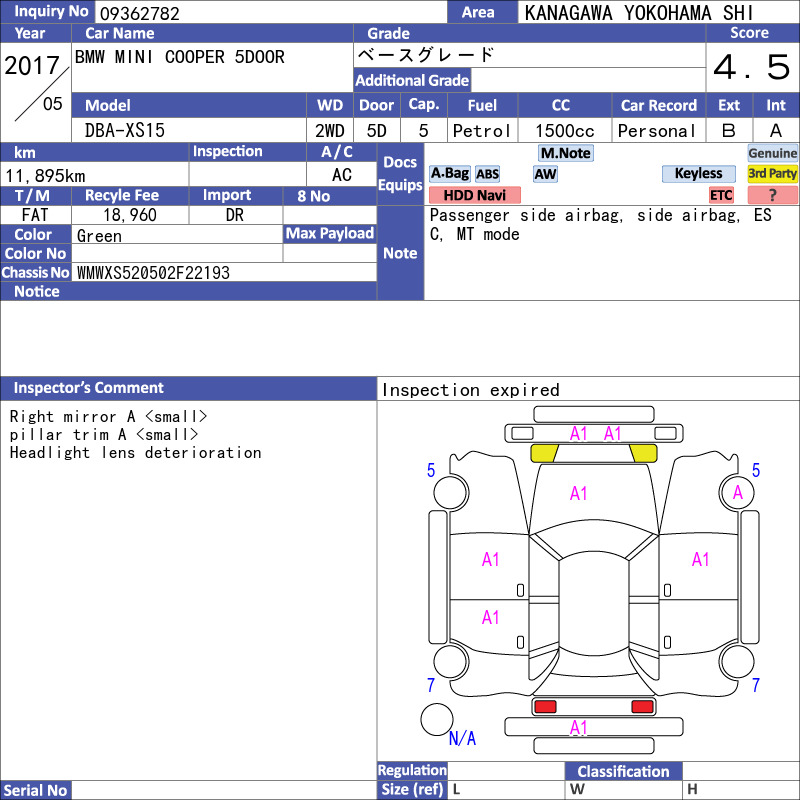Select the AW alloy wheel badge
The height and width of the screenshot is (800, 800).
545,174
